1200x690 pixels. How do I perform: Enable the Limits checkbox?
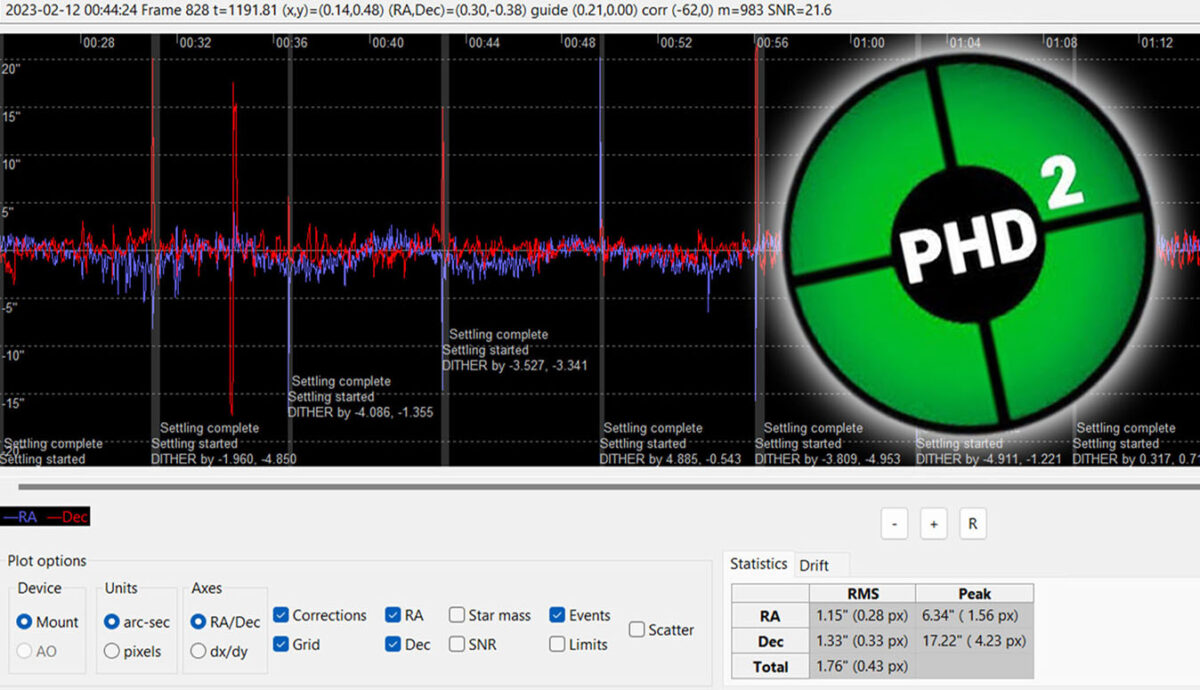coord(557,645)
